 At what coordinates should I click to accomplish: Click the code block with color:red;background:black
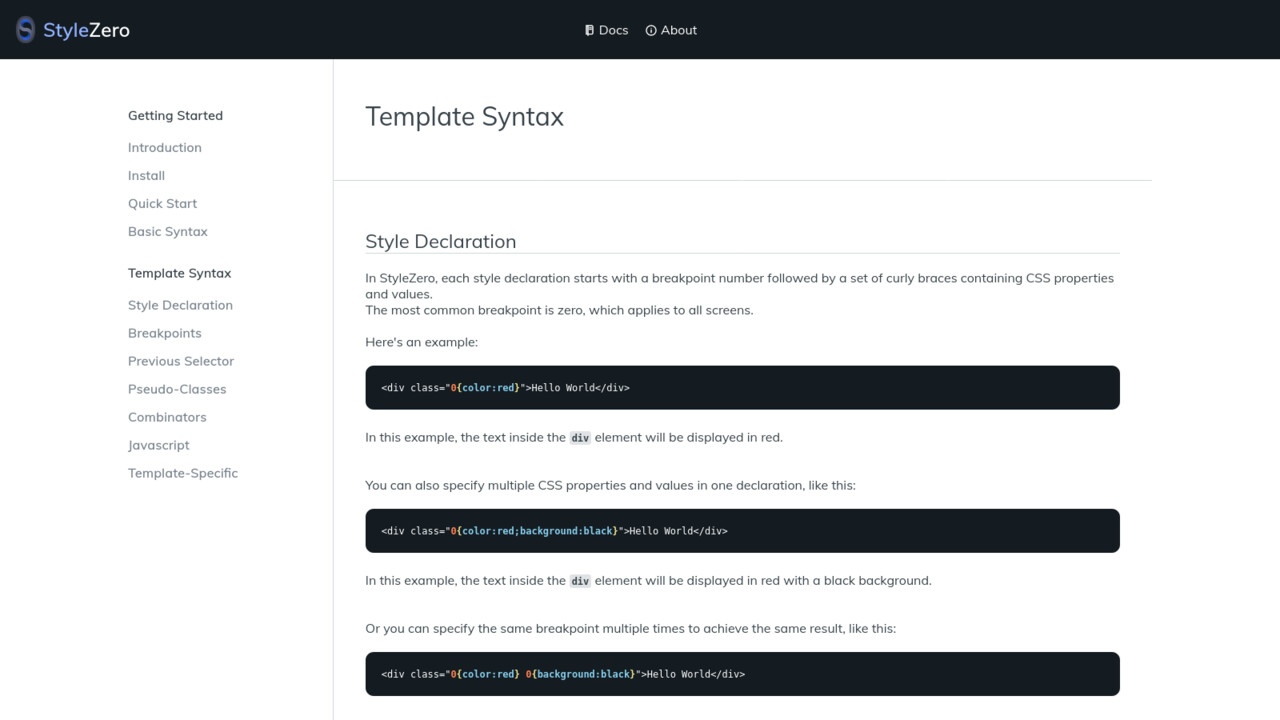[742, 531]
